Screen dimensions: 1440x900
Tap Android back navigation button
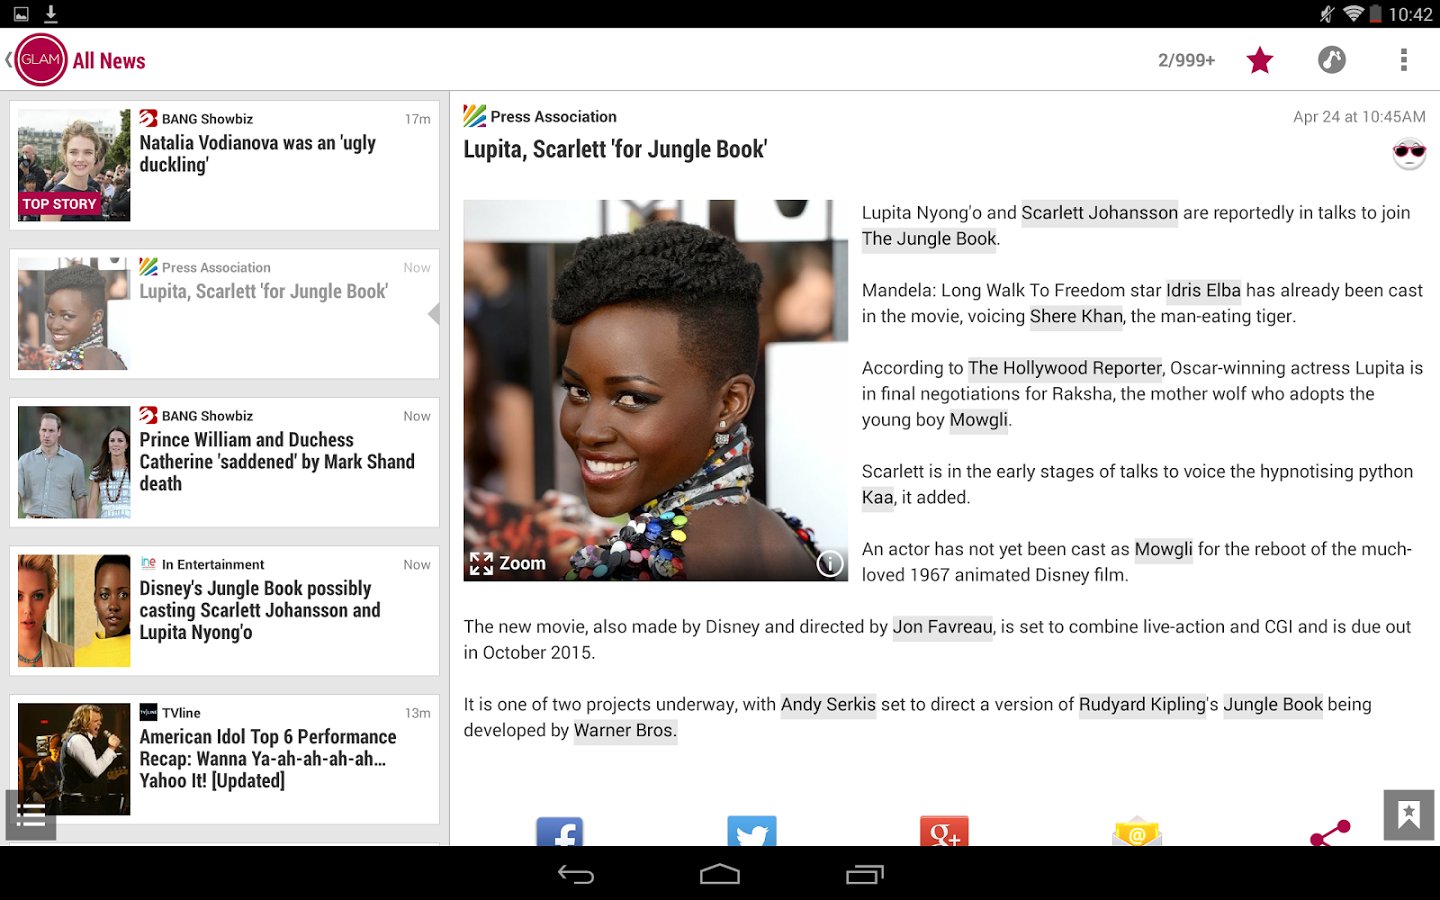tap(576, 874)
